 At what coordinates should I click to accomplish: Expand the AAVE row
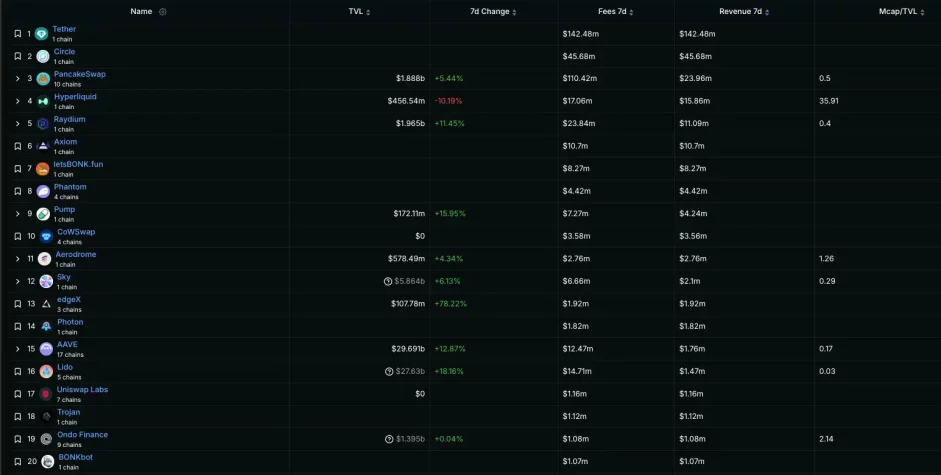pyautogui.click(x=17, y=349)
